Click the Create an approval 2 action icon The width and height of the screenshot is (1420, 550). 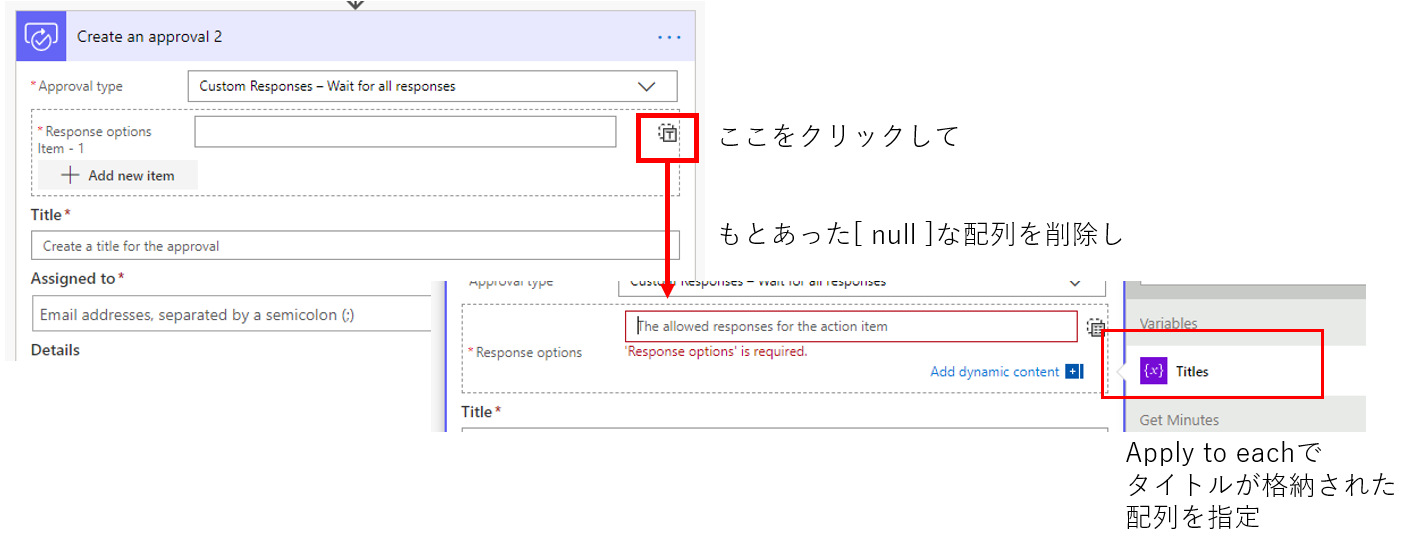click(42, 37)
